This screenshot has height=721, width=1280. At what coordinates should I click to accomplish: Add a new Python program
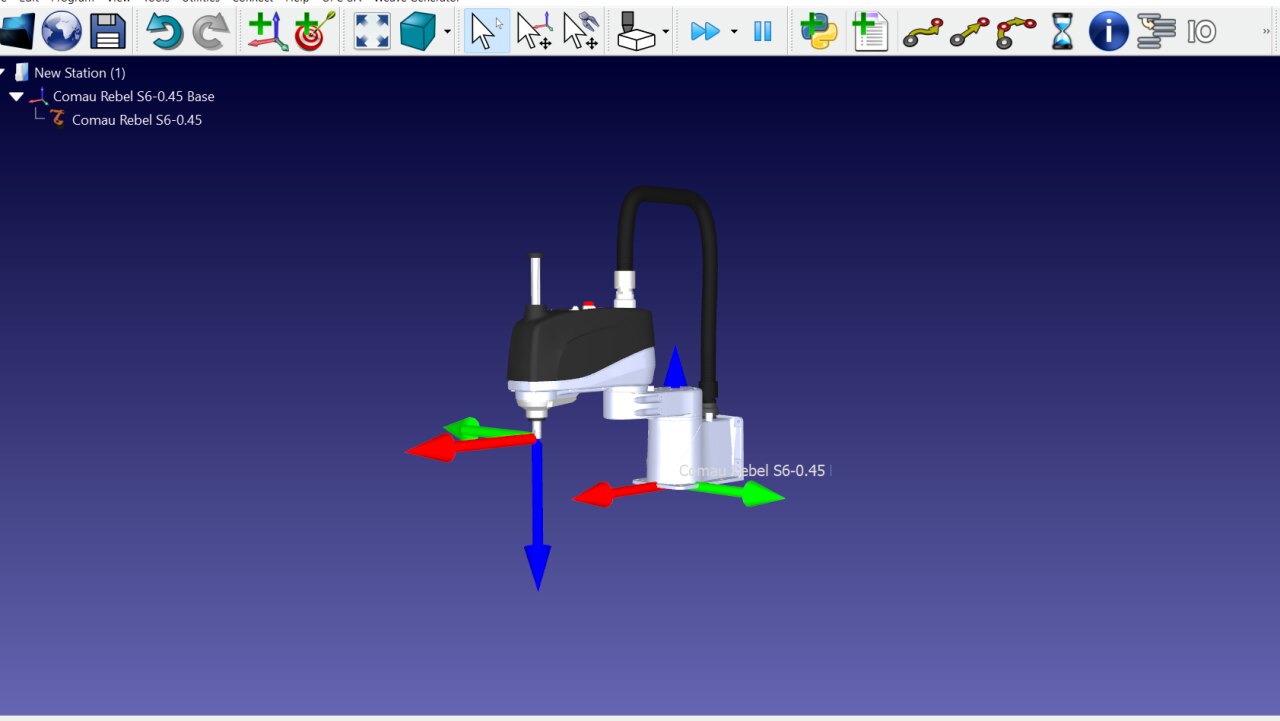[819, 31]
